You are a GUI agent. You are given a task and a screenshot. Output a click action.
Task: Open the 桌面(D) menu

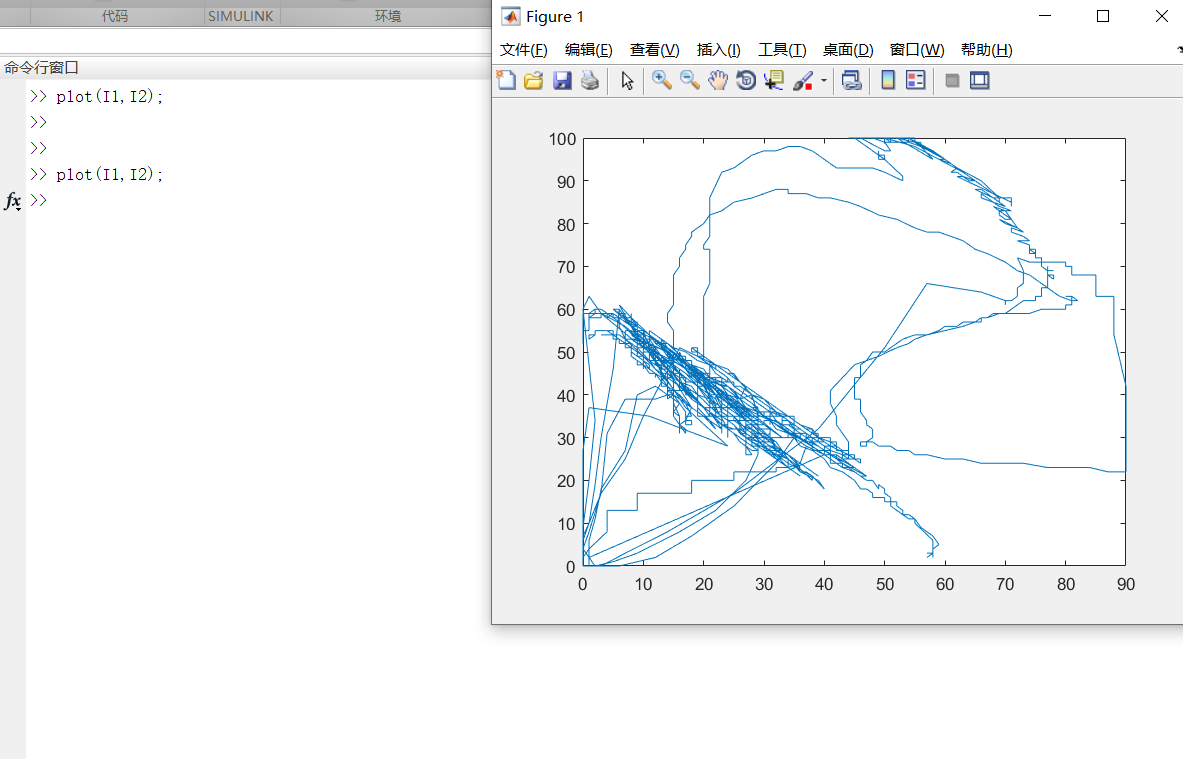[848, 50]
